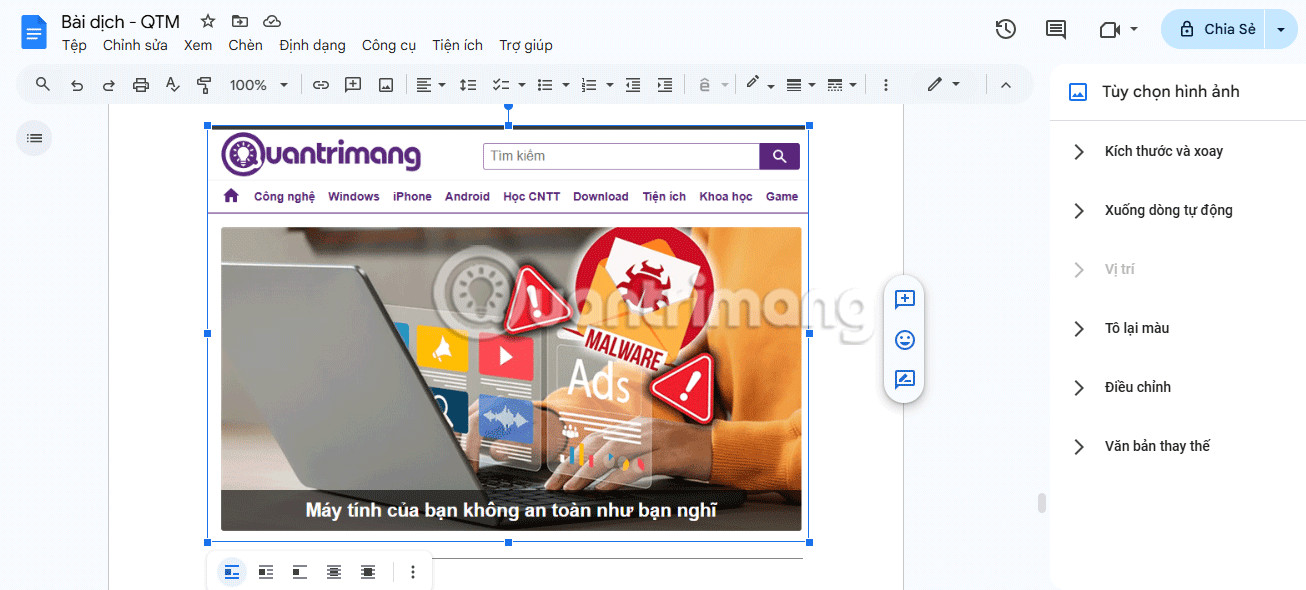Switch image to In front of text
Screen dimensions: 1306x590
[x=367, y=571]
